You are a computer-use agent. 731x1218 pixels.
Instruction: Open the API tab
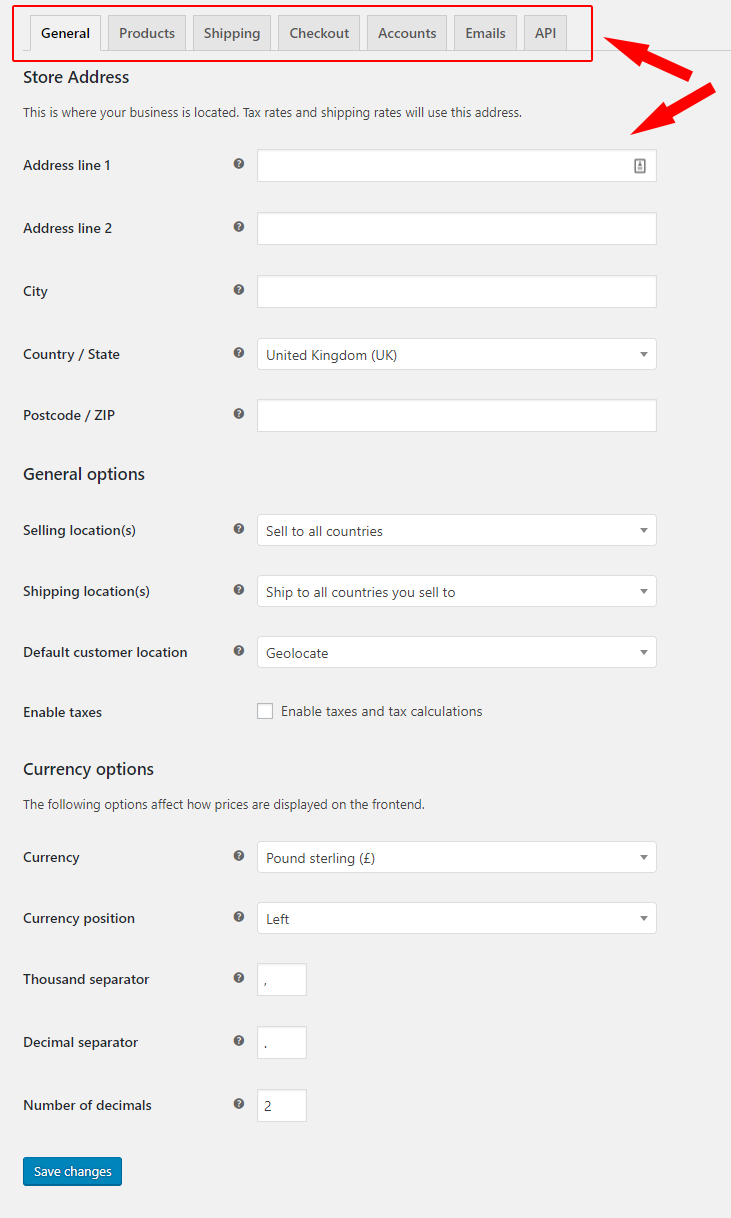[x=545, y=33]
